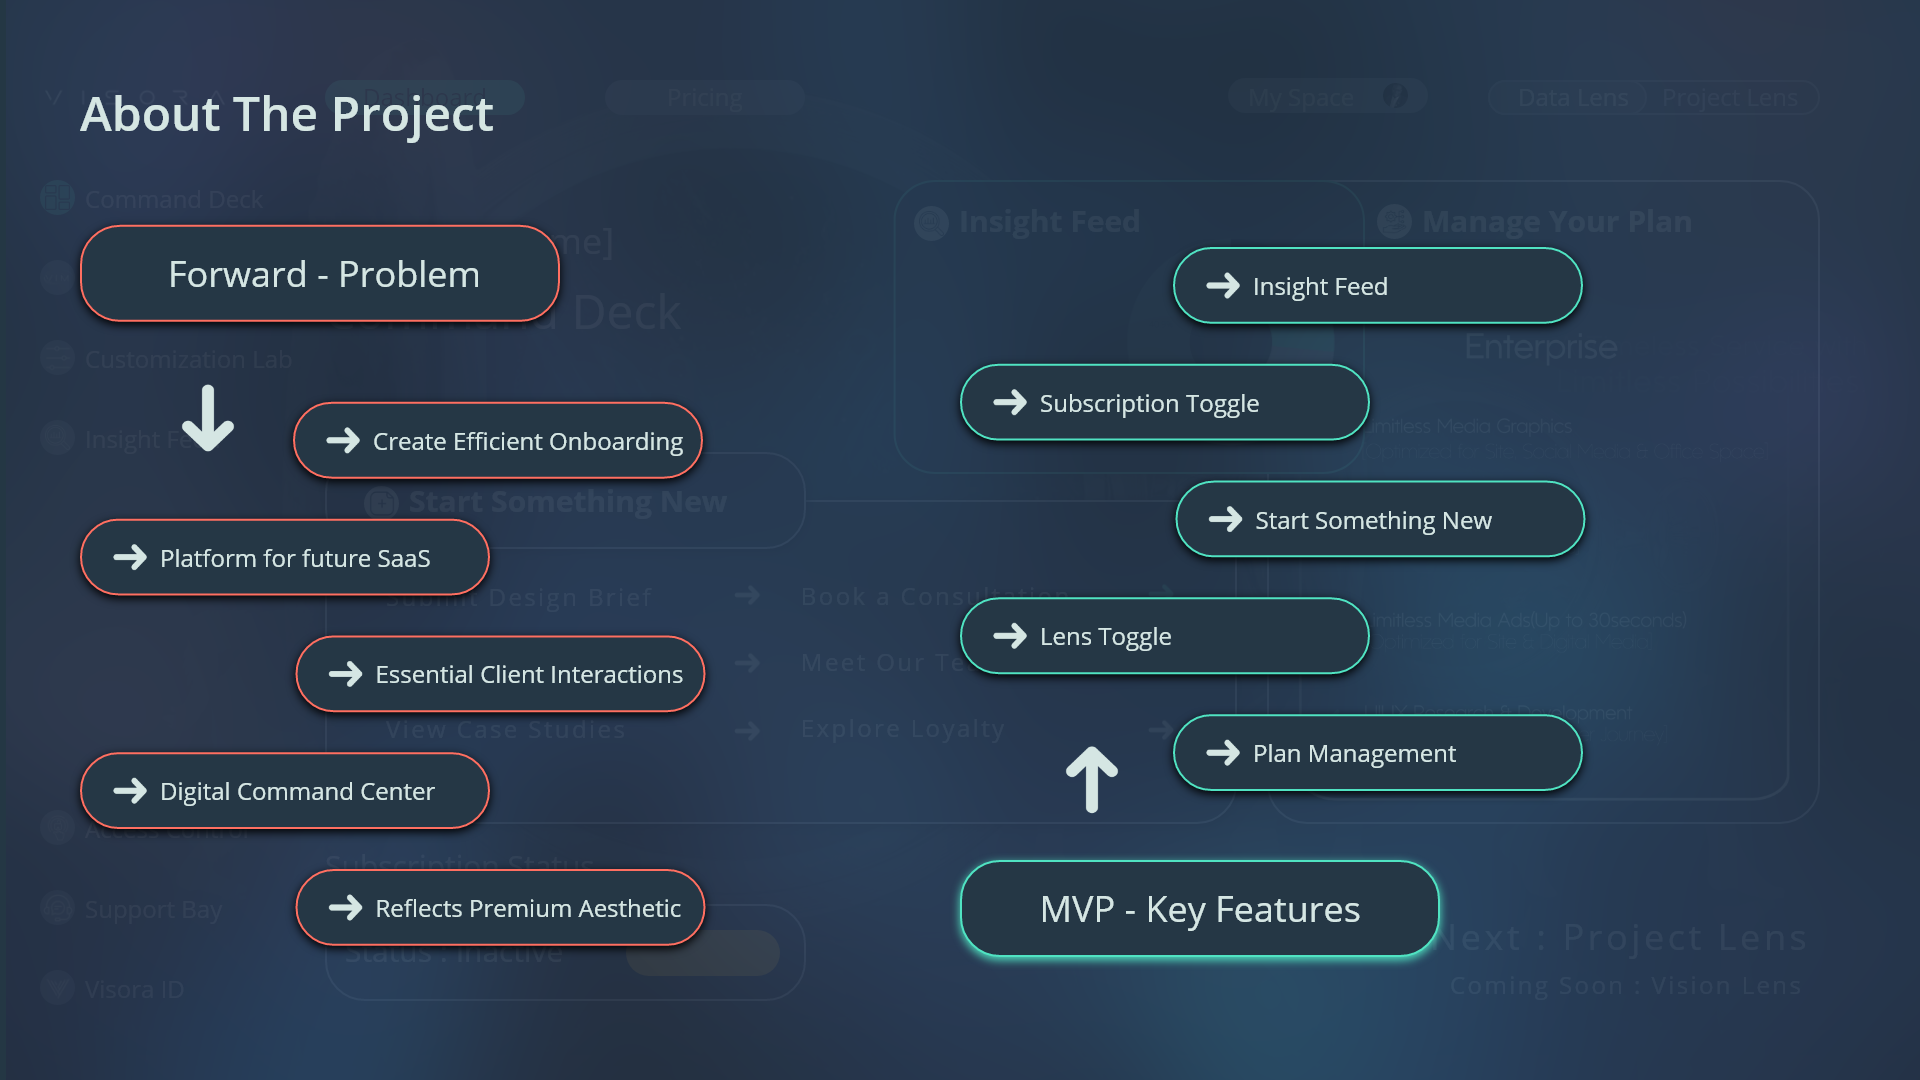
Task: Click faded Explore Loyalty link
Action: coord(903,729)
